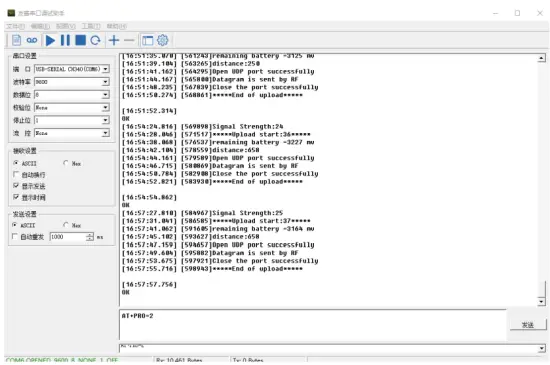The width and height of the screenshot is (550, 365).
Task: Click log line 'Signal Strength:24'
Action: click(202, 127)
